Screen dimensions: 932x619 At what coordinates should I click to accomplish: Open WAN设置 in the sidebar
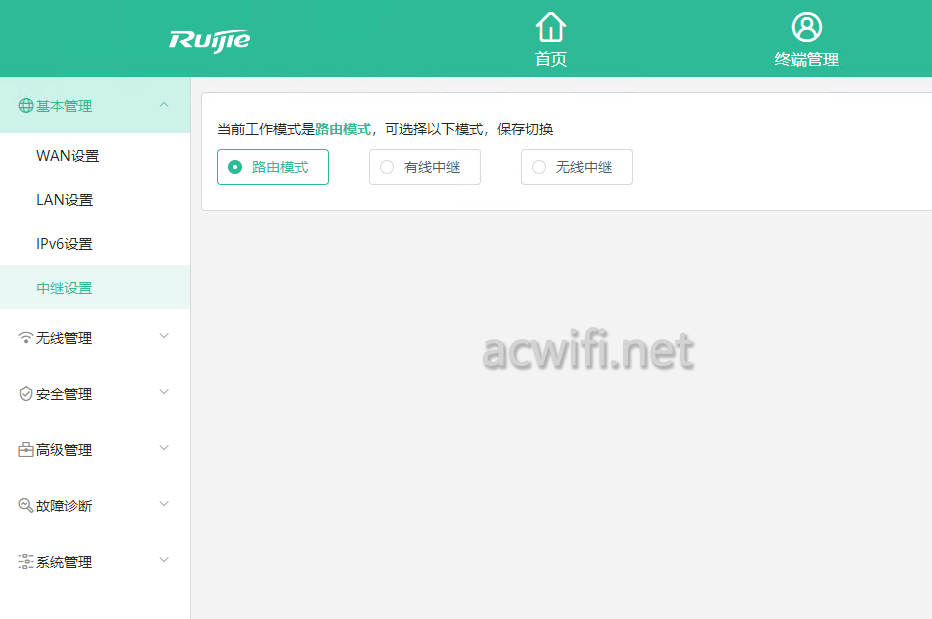coord(95,156)
